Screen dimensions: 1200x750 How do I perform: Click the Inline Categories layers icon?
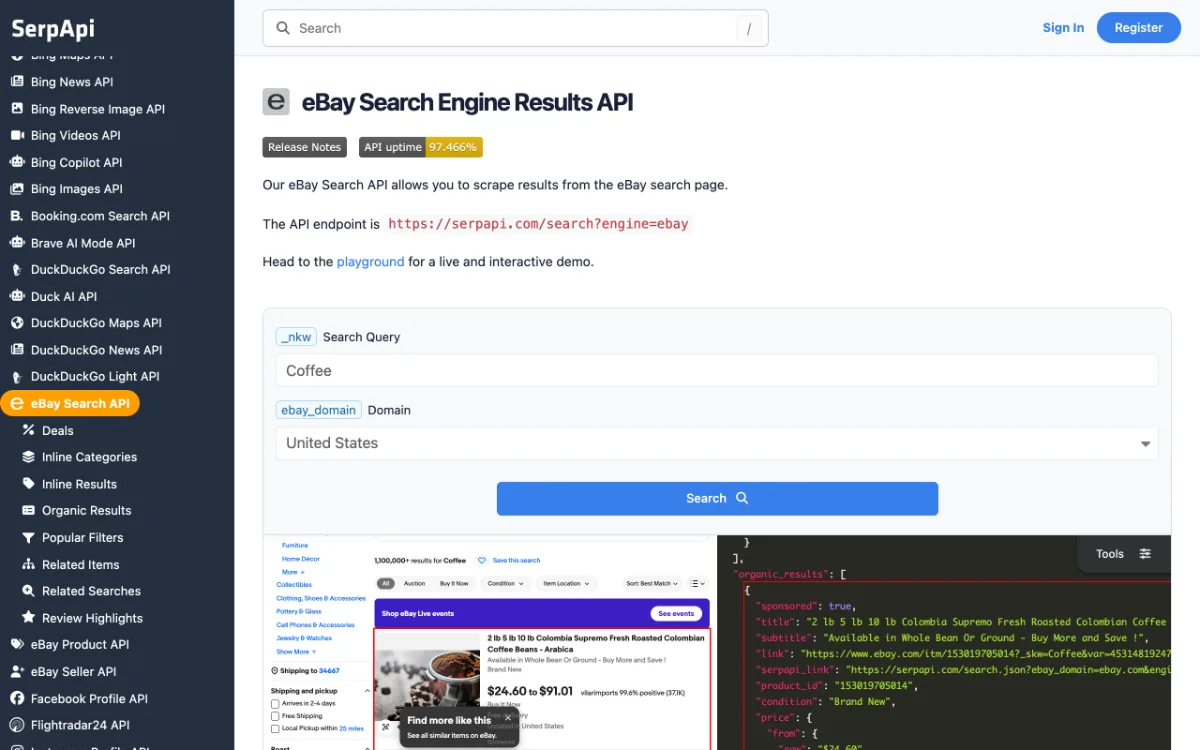click(28, 457)
